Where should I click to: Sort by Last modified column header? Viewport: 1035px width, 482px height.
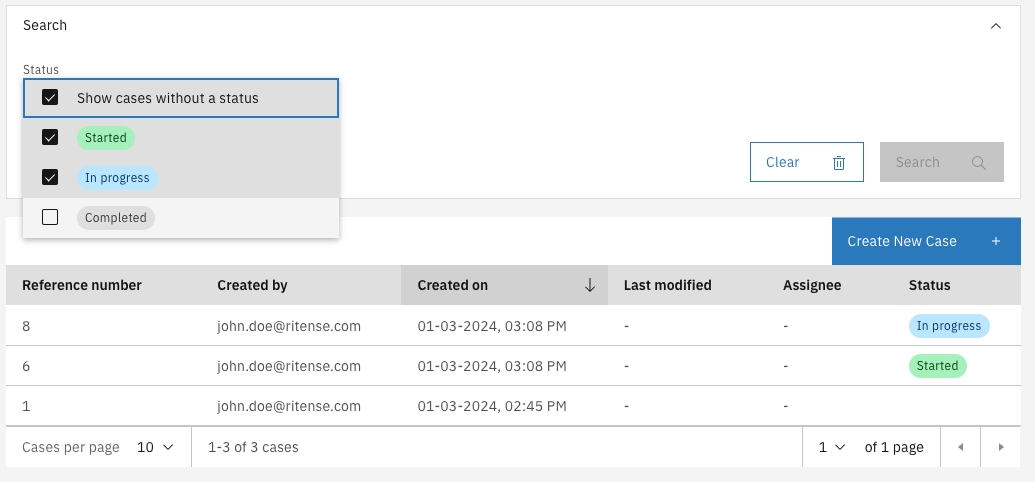pyautogui.click(x=667, y=285)
